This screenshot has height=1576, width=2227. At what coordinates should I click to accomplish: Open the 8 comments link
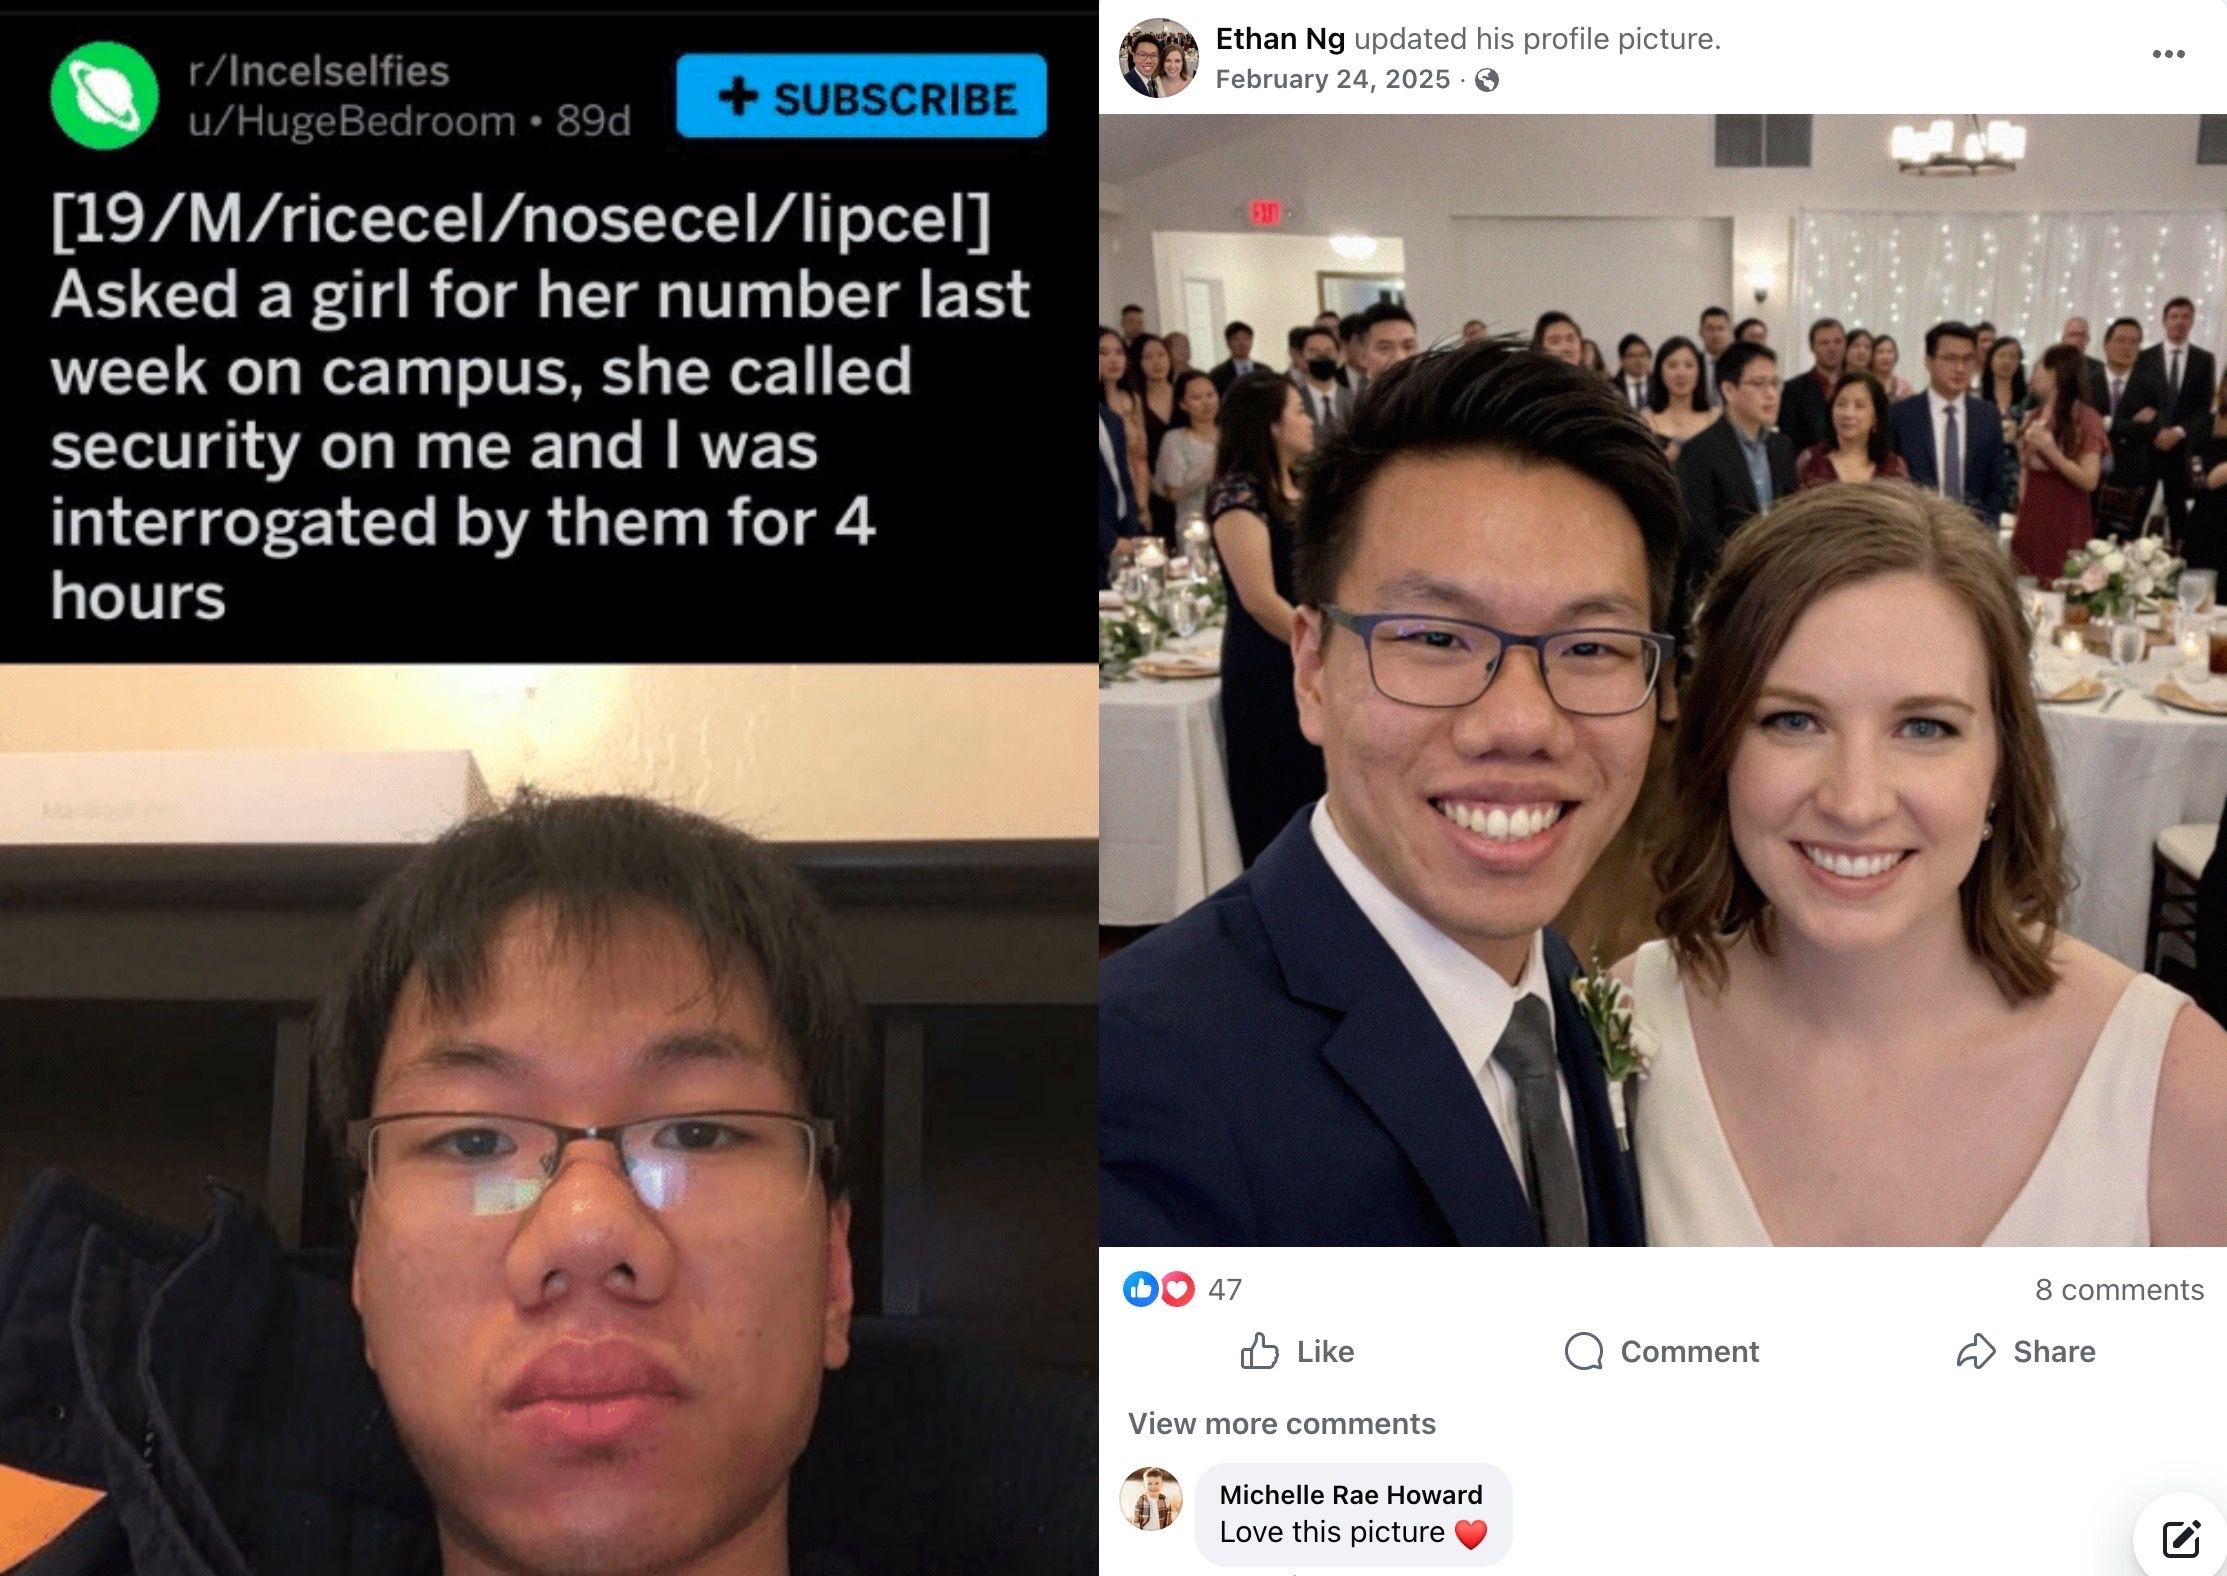click(x=2119, y=1290)
